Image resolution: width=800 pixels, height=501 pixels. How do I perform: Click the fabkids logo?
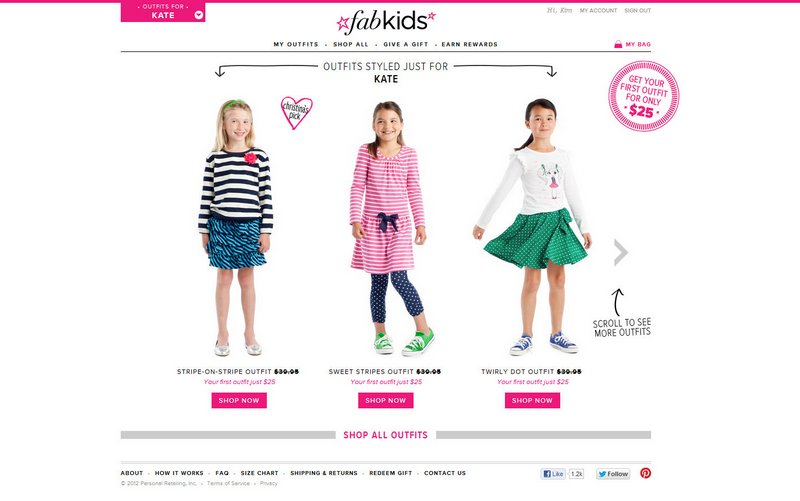386,22
